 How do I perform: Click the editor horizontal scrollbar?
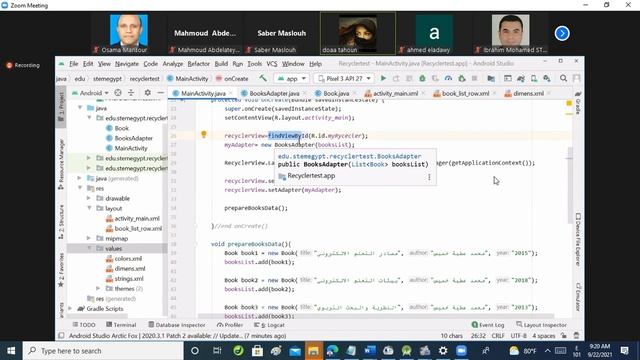click(x=376, y=316)
